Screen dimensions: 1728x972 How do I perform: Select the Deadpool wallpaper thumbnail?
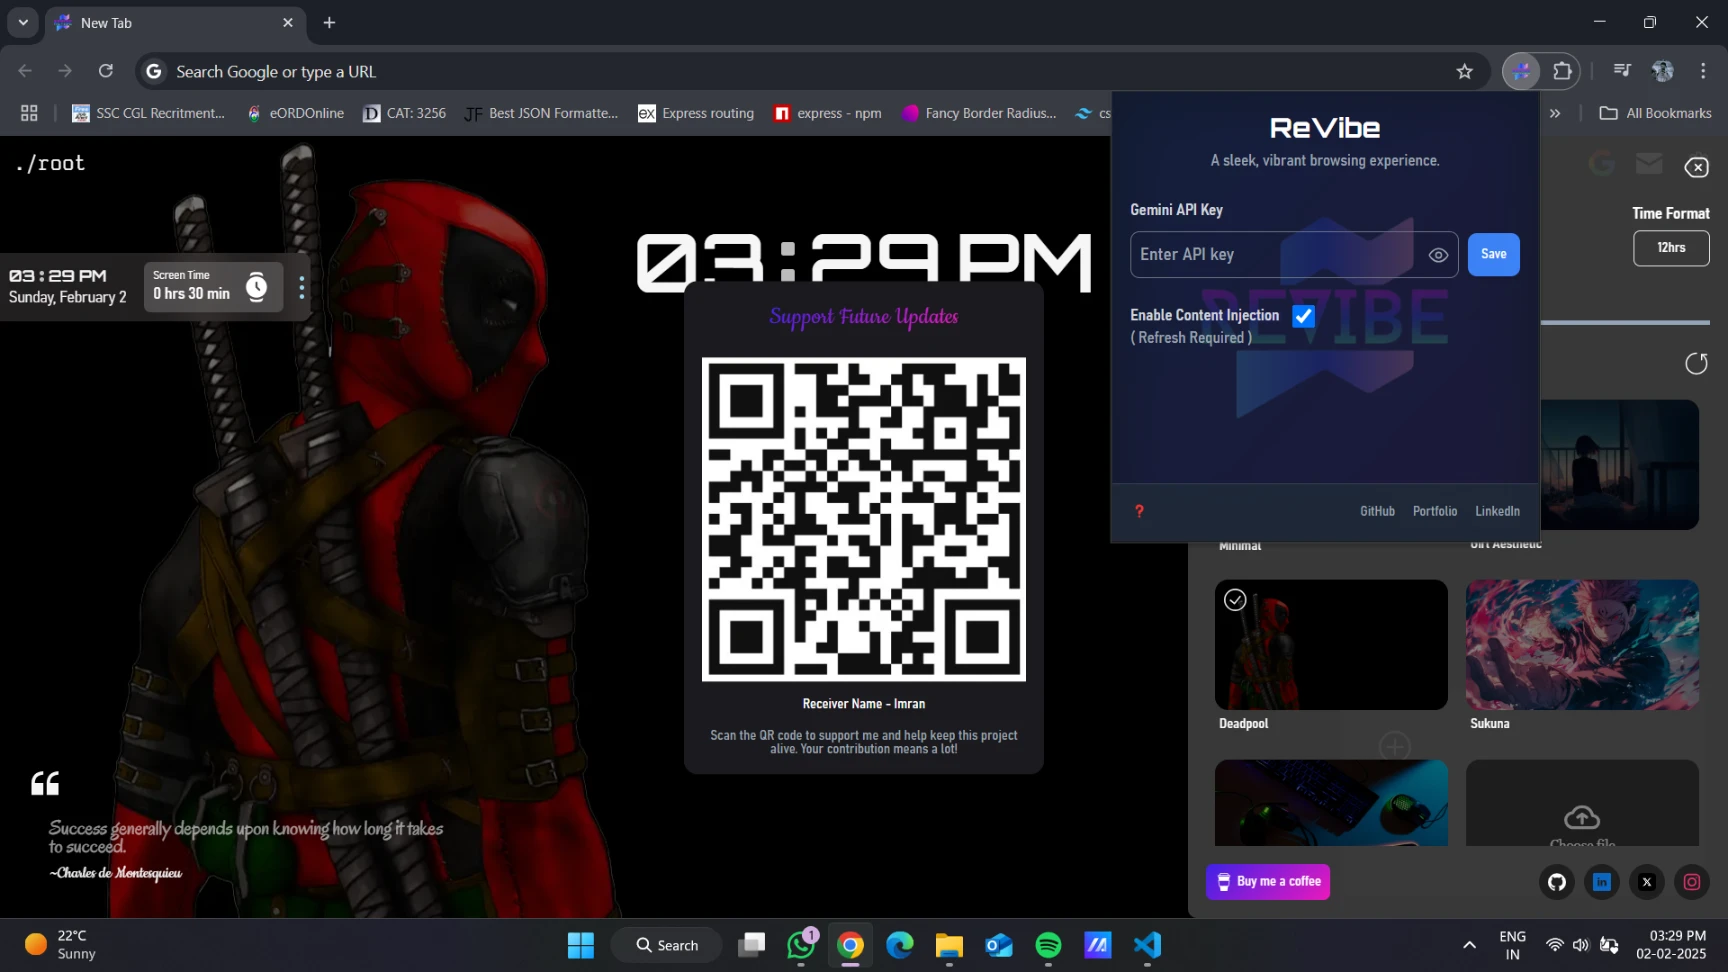[x=1331, y=645]
